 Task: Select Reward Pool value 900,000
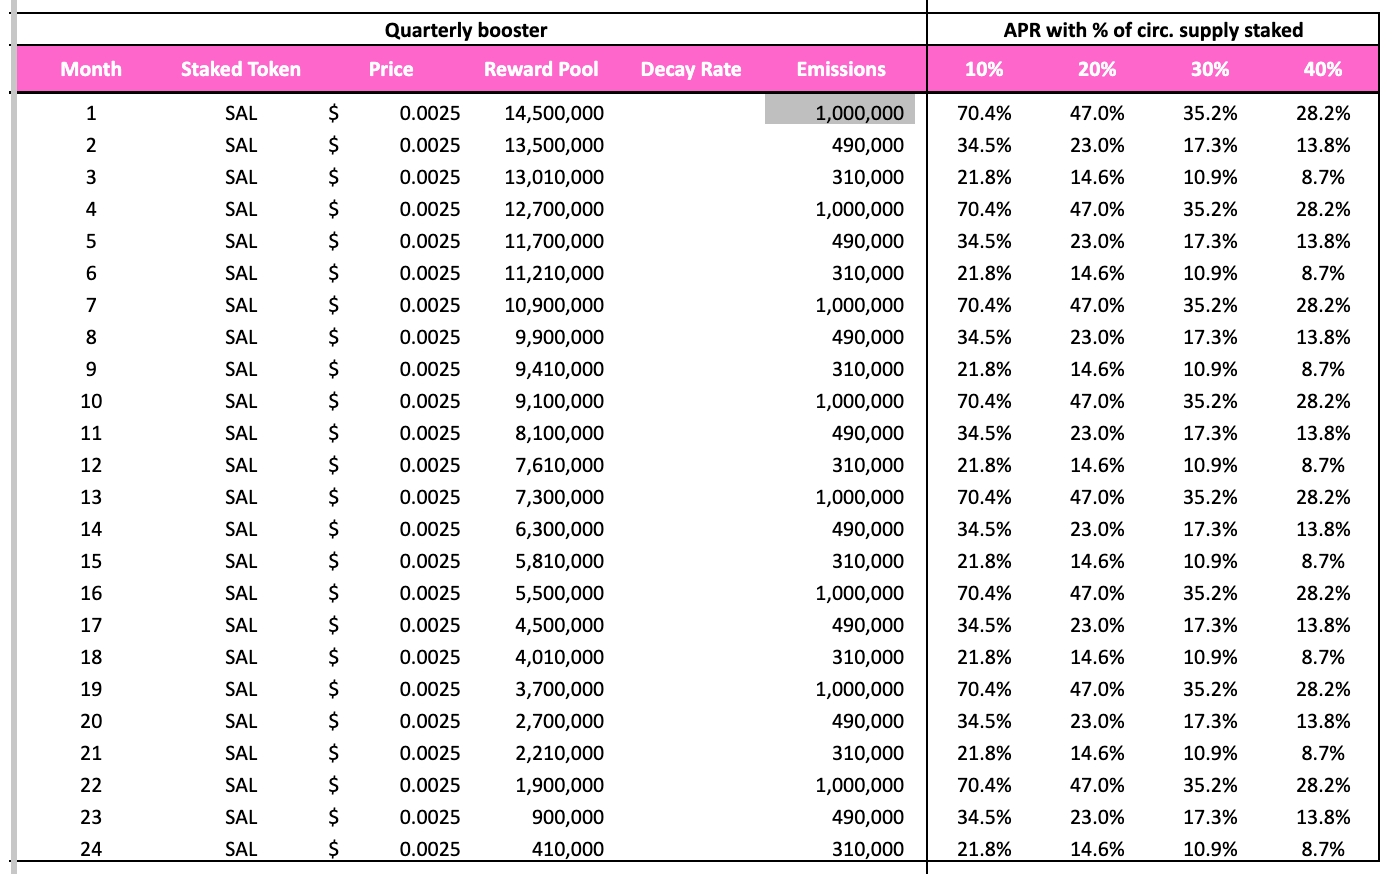[x=567, y=817]
